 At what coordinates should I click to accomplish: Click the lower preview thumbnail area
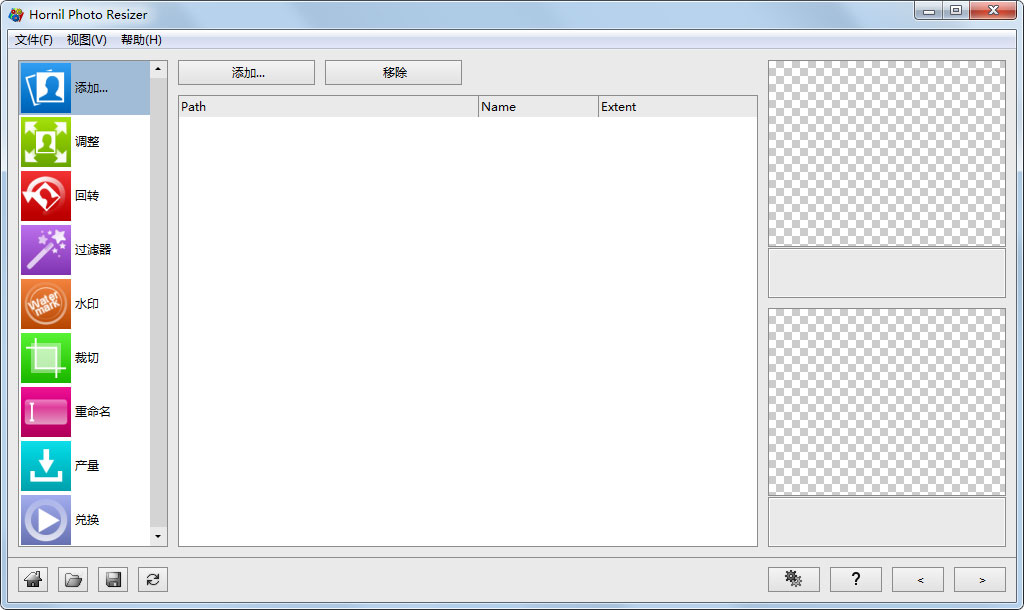pyautogui.click(x=887, y=402)
